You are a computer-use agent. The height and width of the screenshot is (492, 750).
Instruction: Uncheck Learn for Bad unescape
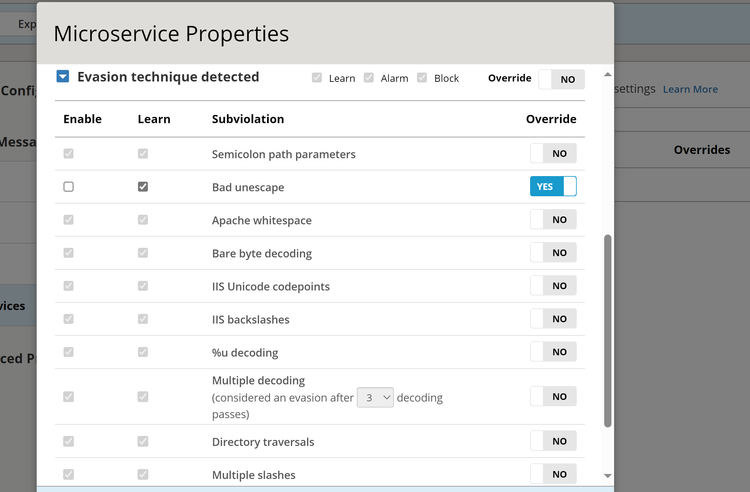coord(143,187)
